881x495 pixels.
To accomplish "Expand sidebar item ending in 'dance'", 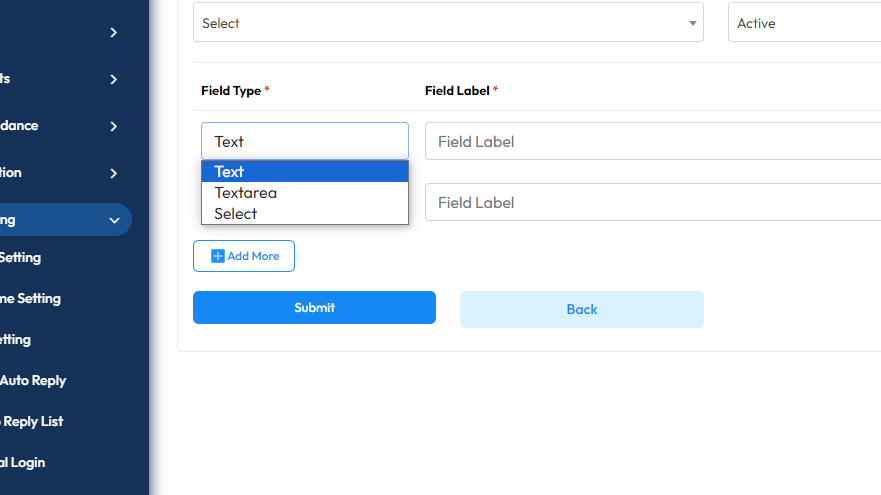I will (114, 126).
